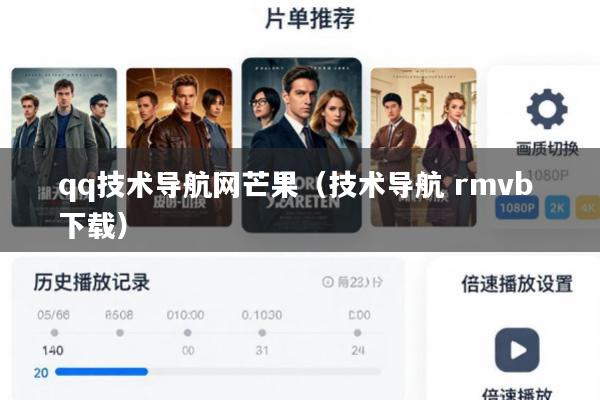600x400 pixels.
Task: Open the poster with three men in coats
Action: coord(64,147)
